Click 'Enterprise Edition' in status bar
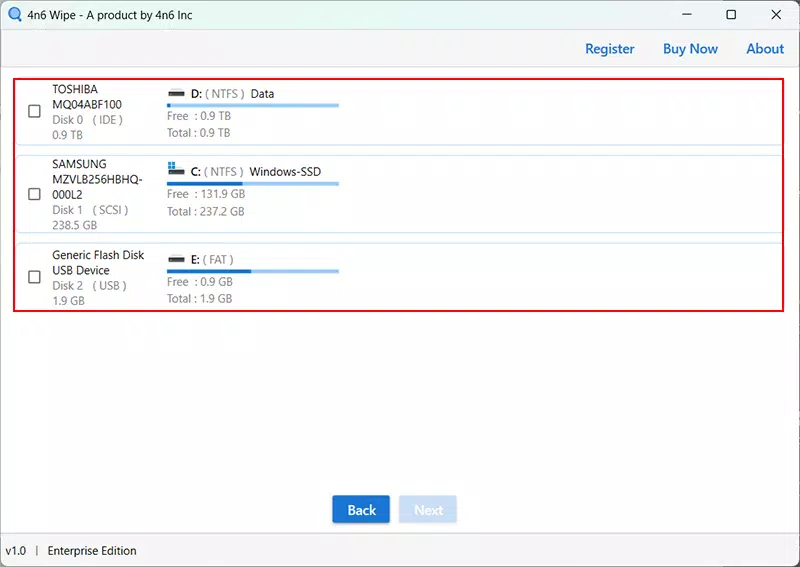 (x=92, y=551)
